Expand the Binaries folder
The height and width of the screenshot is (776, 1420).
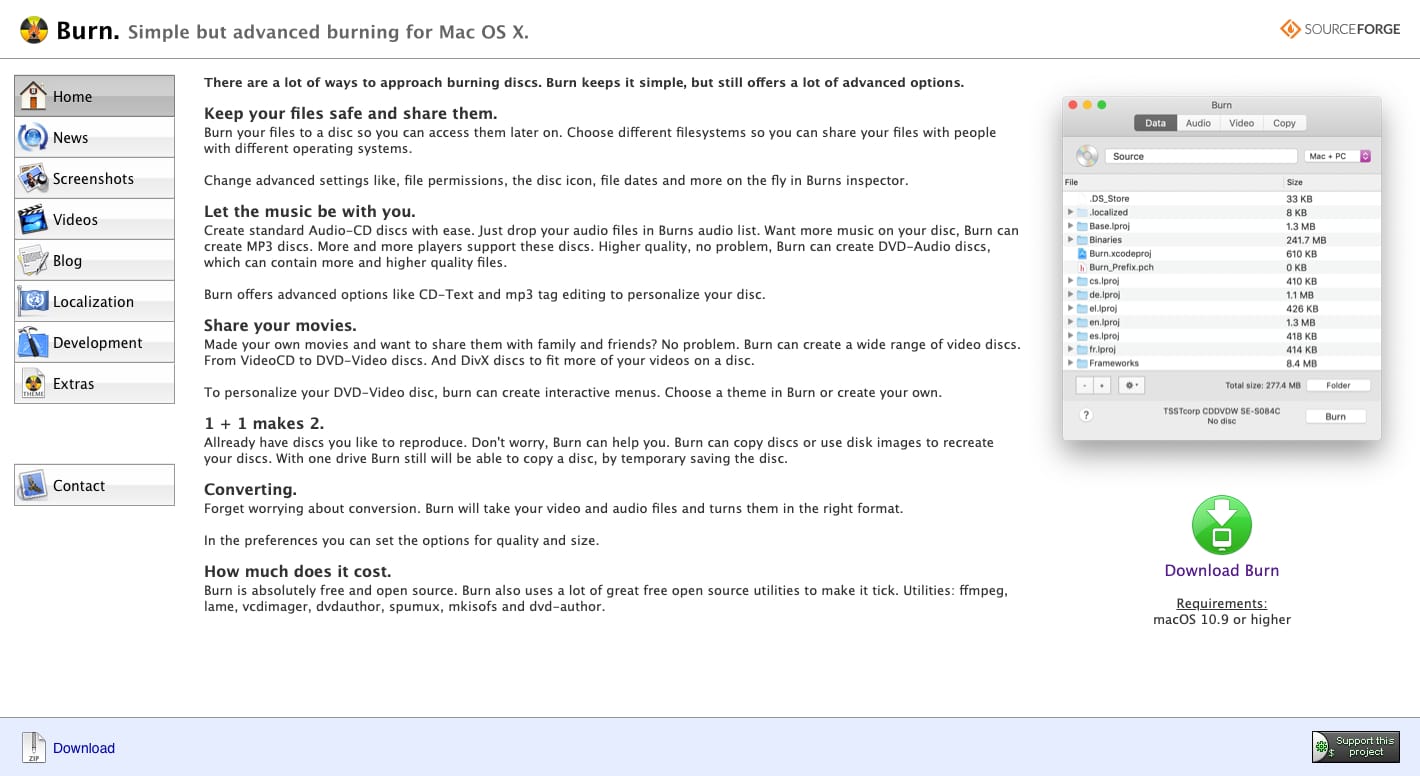pos(1070,240)
